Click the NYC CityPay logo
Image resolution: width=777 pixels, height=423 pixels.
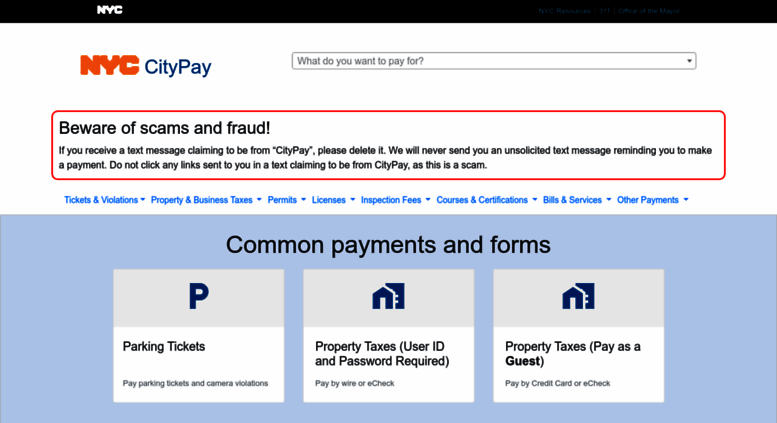tap(146, 66)
